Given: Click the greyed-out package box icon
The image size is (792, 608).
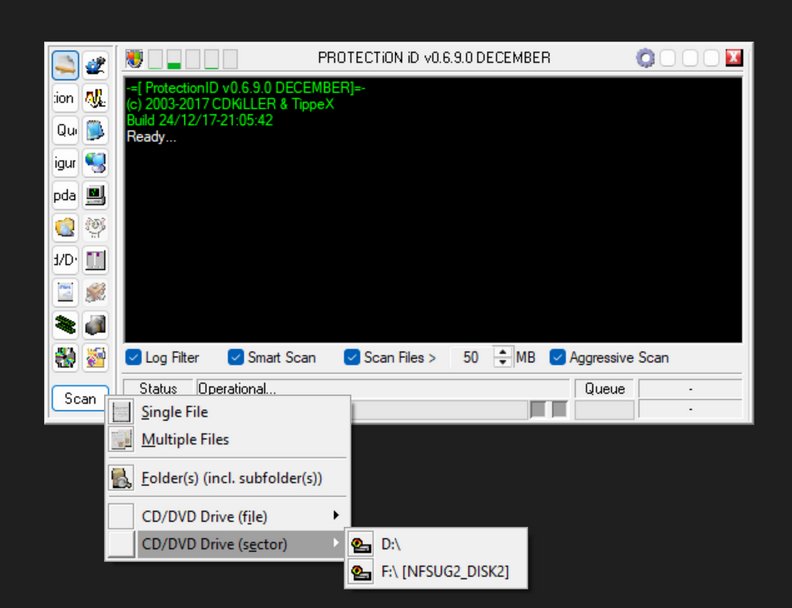Looking at the screenshot, I should tap(95, 292).
